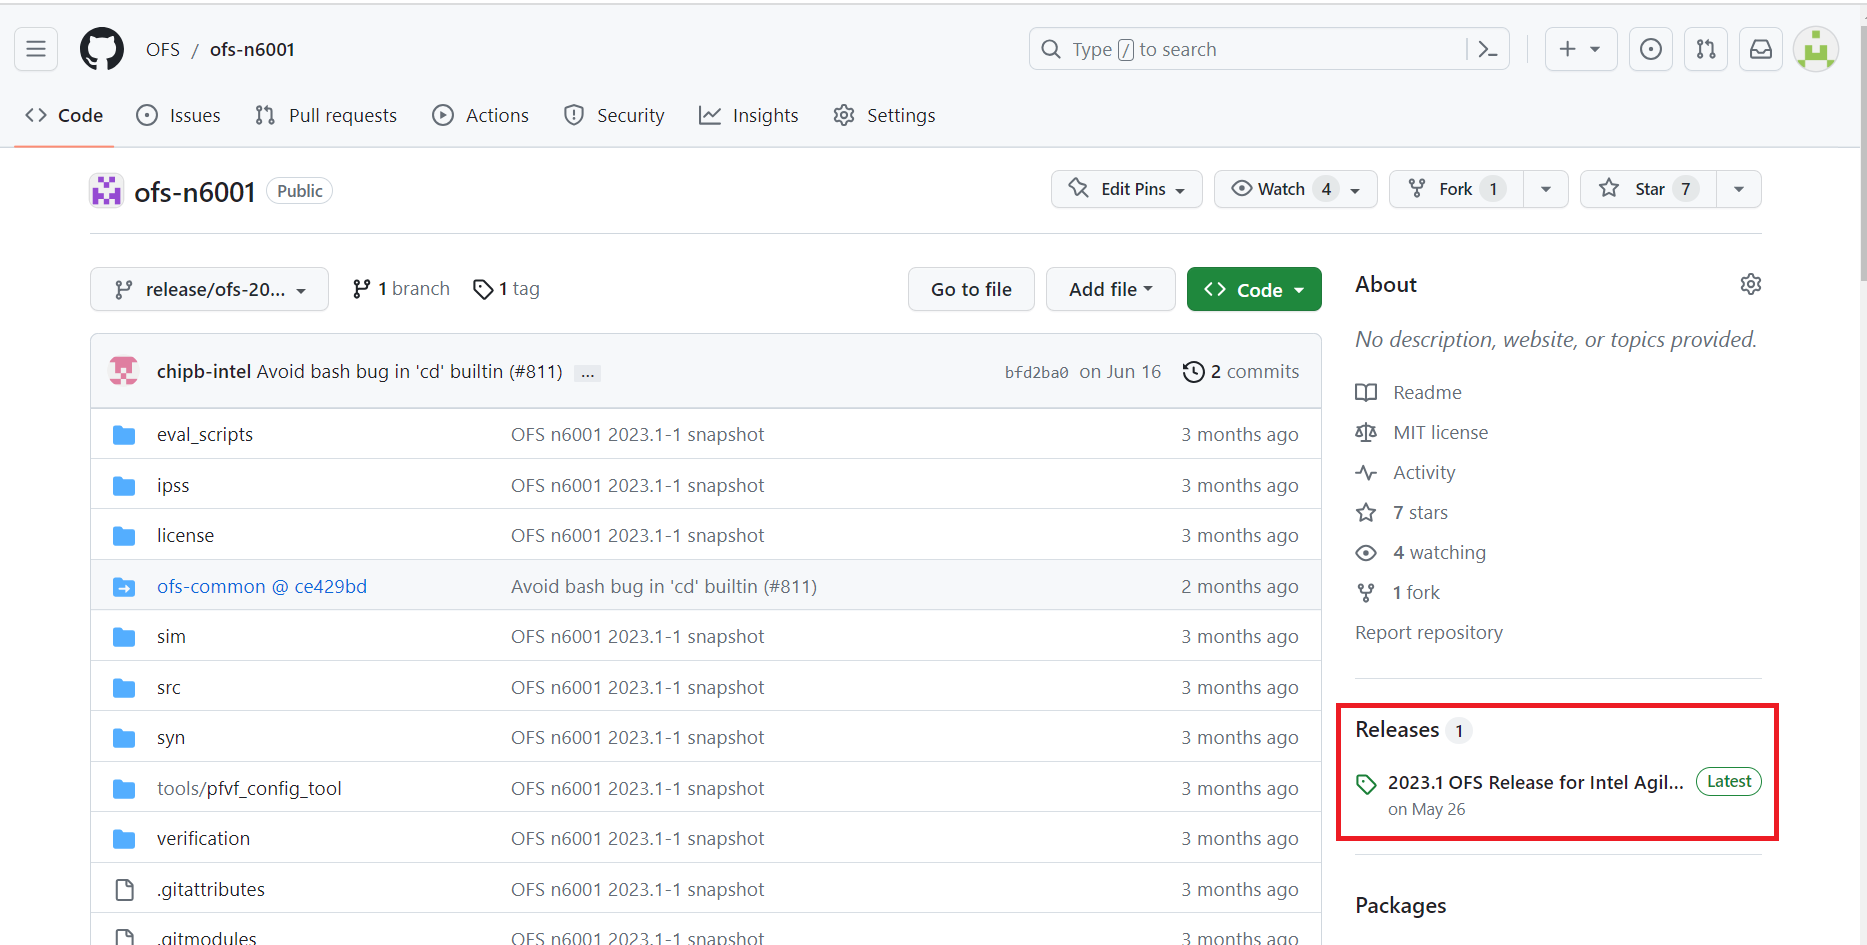Switch to the Insights tab
The width and height of the screenshot is (1867, 945).
tap(749, 115)
